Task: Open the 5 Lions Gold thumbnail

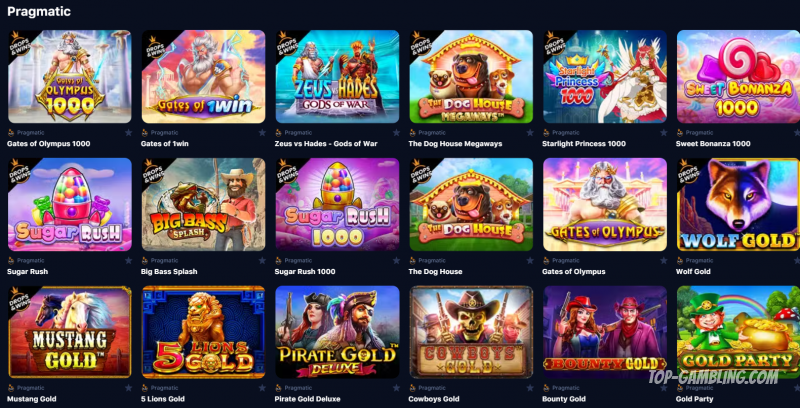Action: click(204, 332)
